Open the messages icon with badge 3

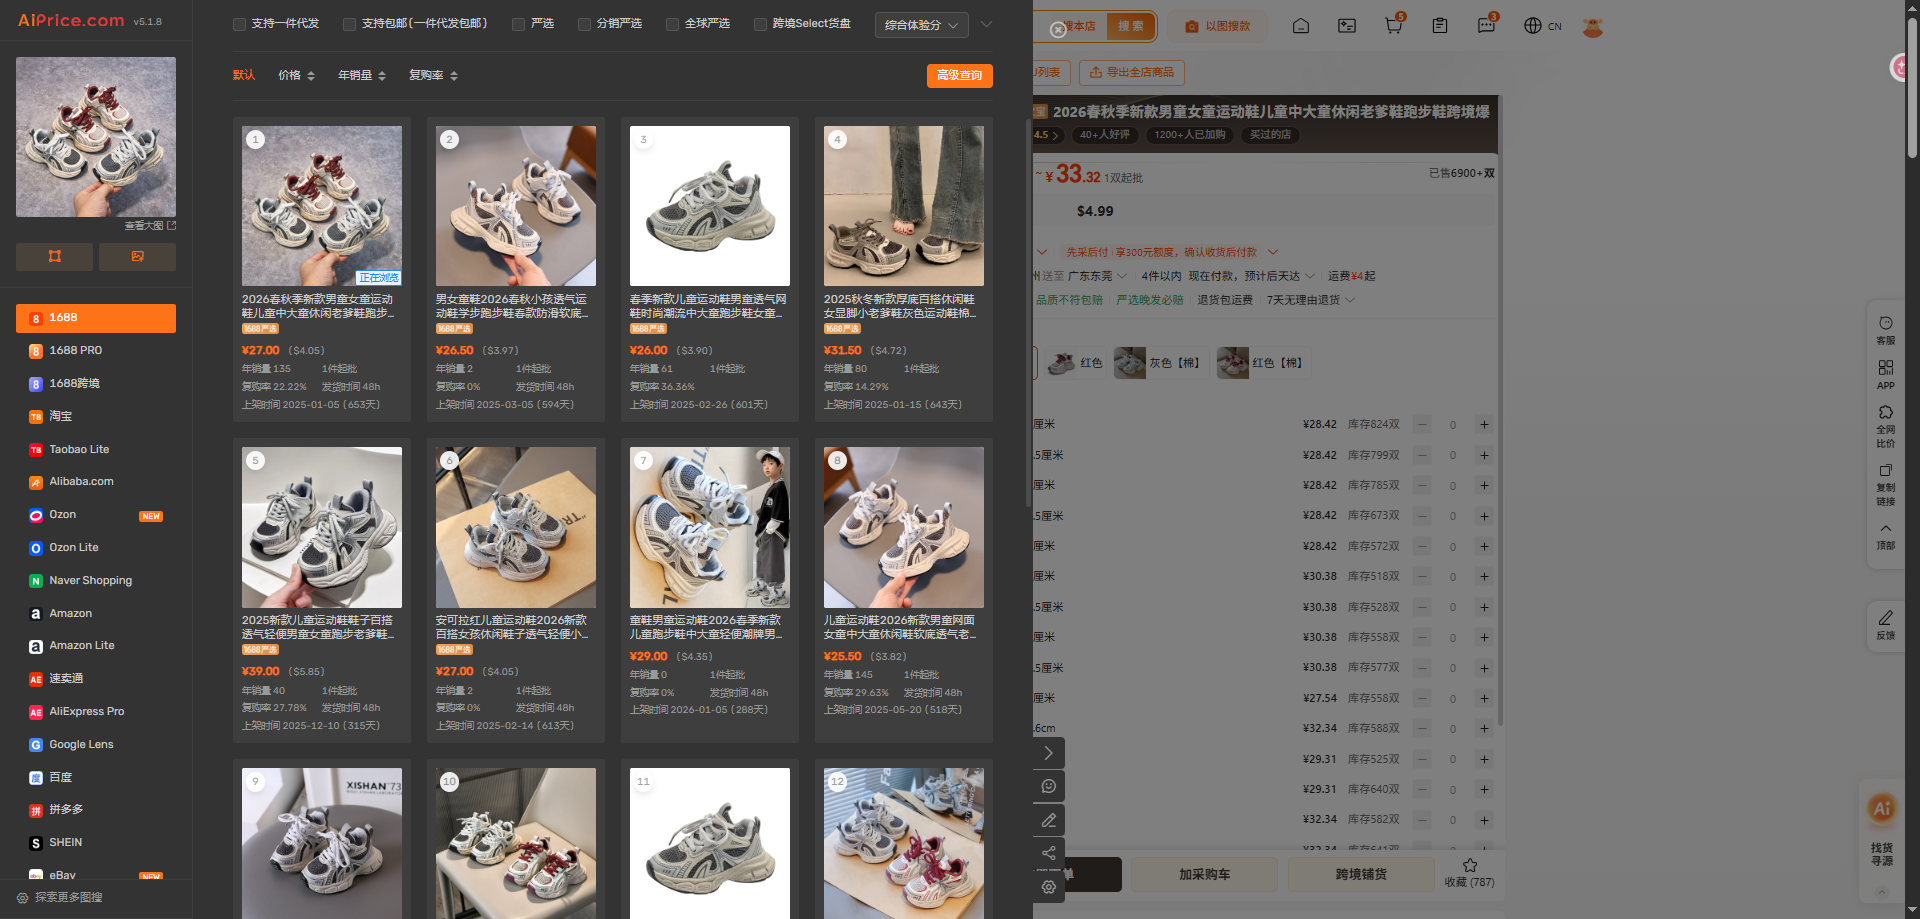[x=1486, y=26]
